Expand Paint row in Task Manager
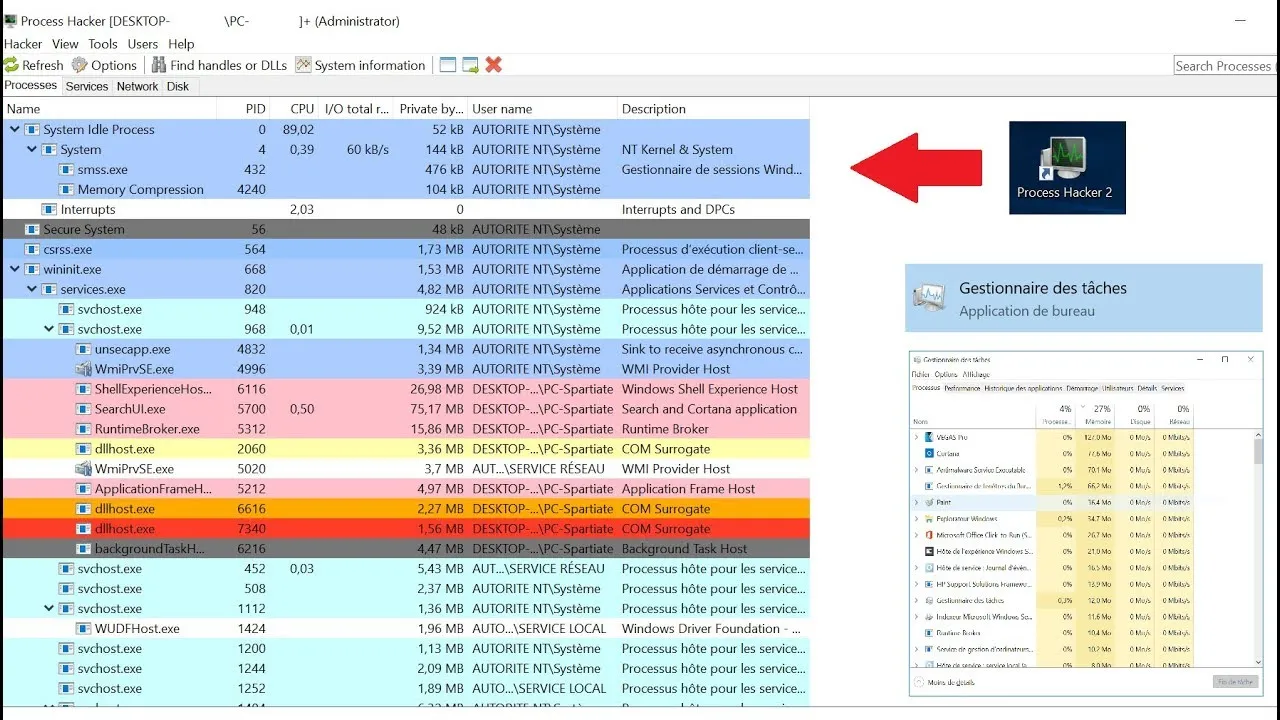 [917, 502]
